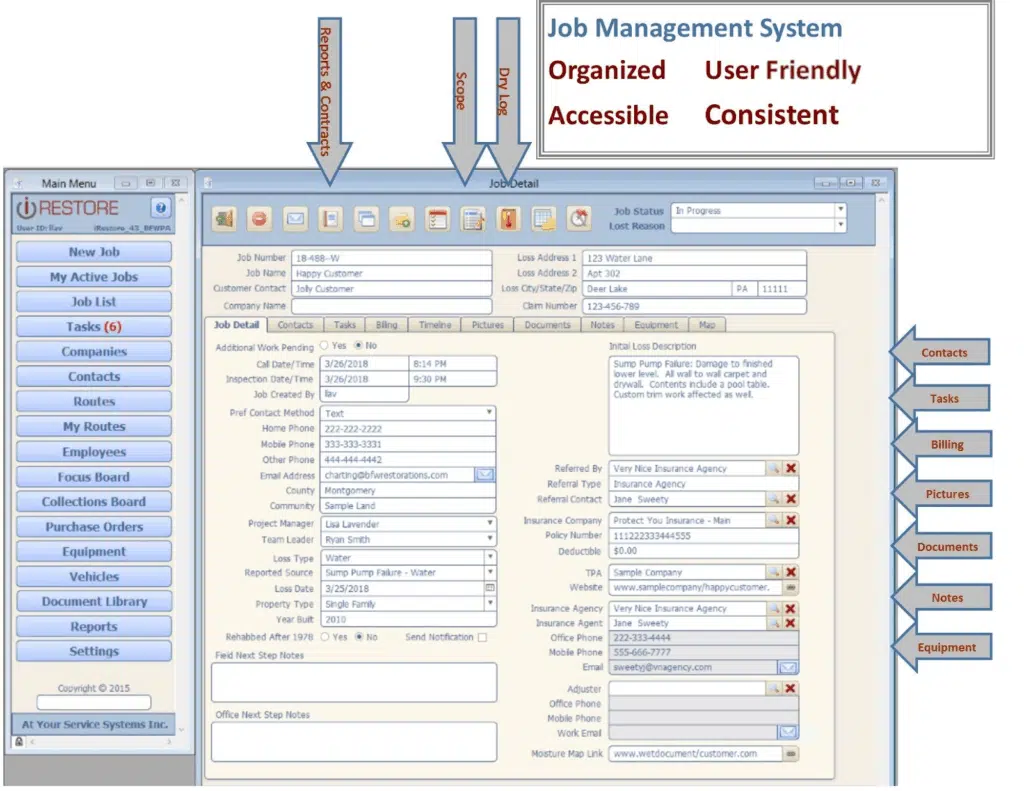The height and width of the screenshot is (791, 1024).
Task: Expand the Project Manager dropdown
Action: pos(489,524)
